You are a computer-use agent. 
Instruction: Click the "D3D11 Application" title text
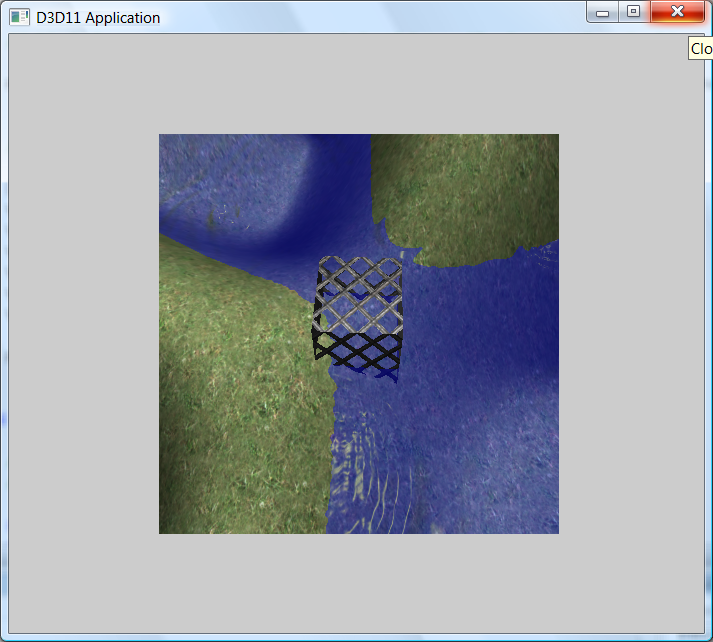(98, 18)
